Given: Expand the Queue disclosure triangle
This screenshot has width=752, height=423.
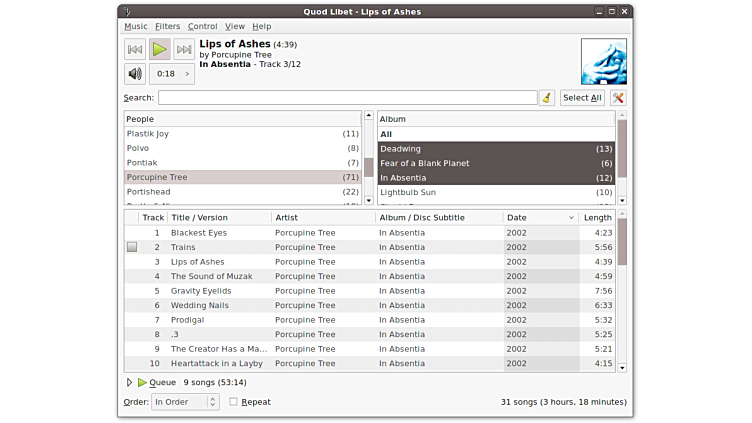Looking at the screenshot, I should pyautogui.click(x=129, y=382).
